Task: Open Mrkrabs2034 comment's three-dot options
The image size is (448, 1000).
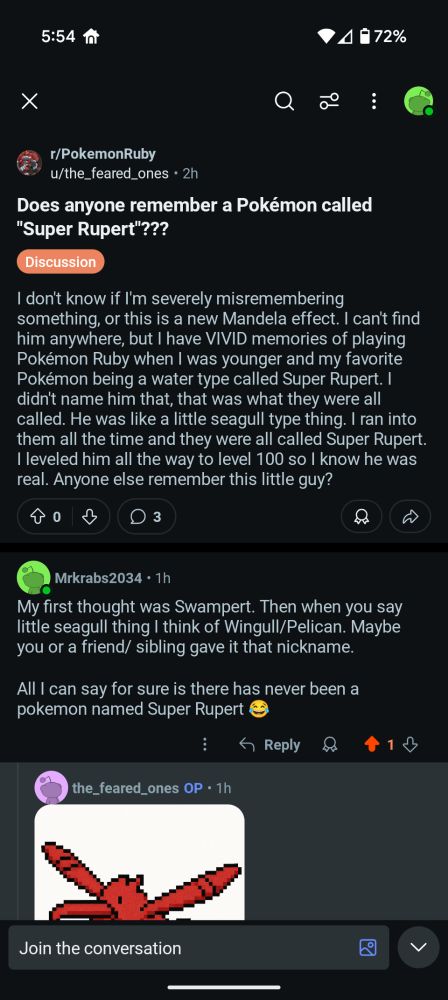Action: click(x=205, y=744)
